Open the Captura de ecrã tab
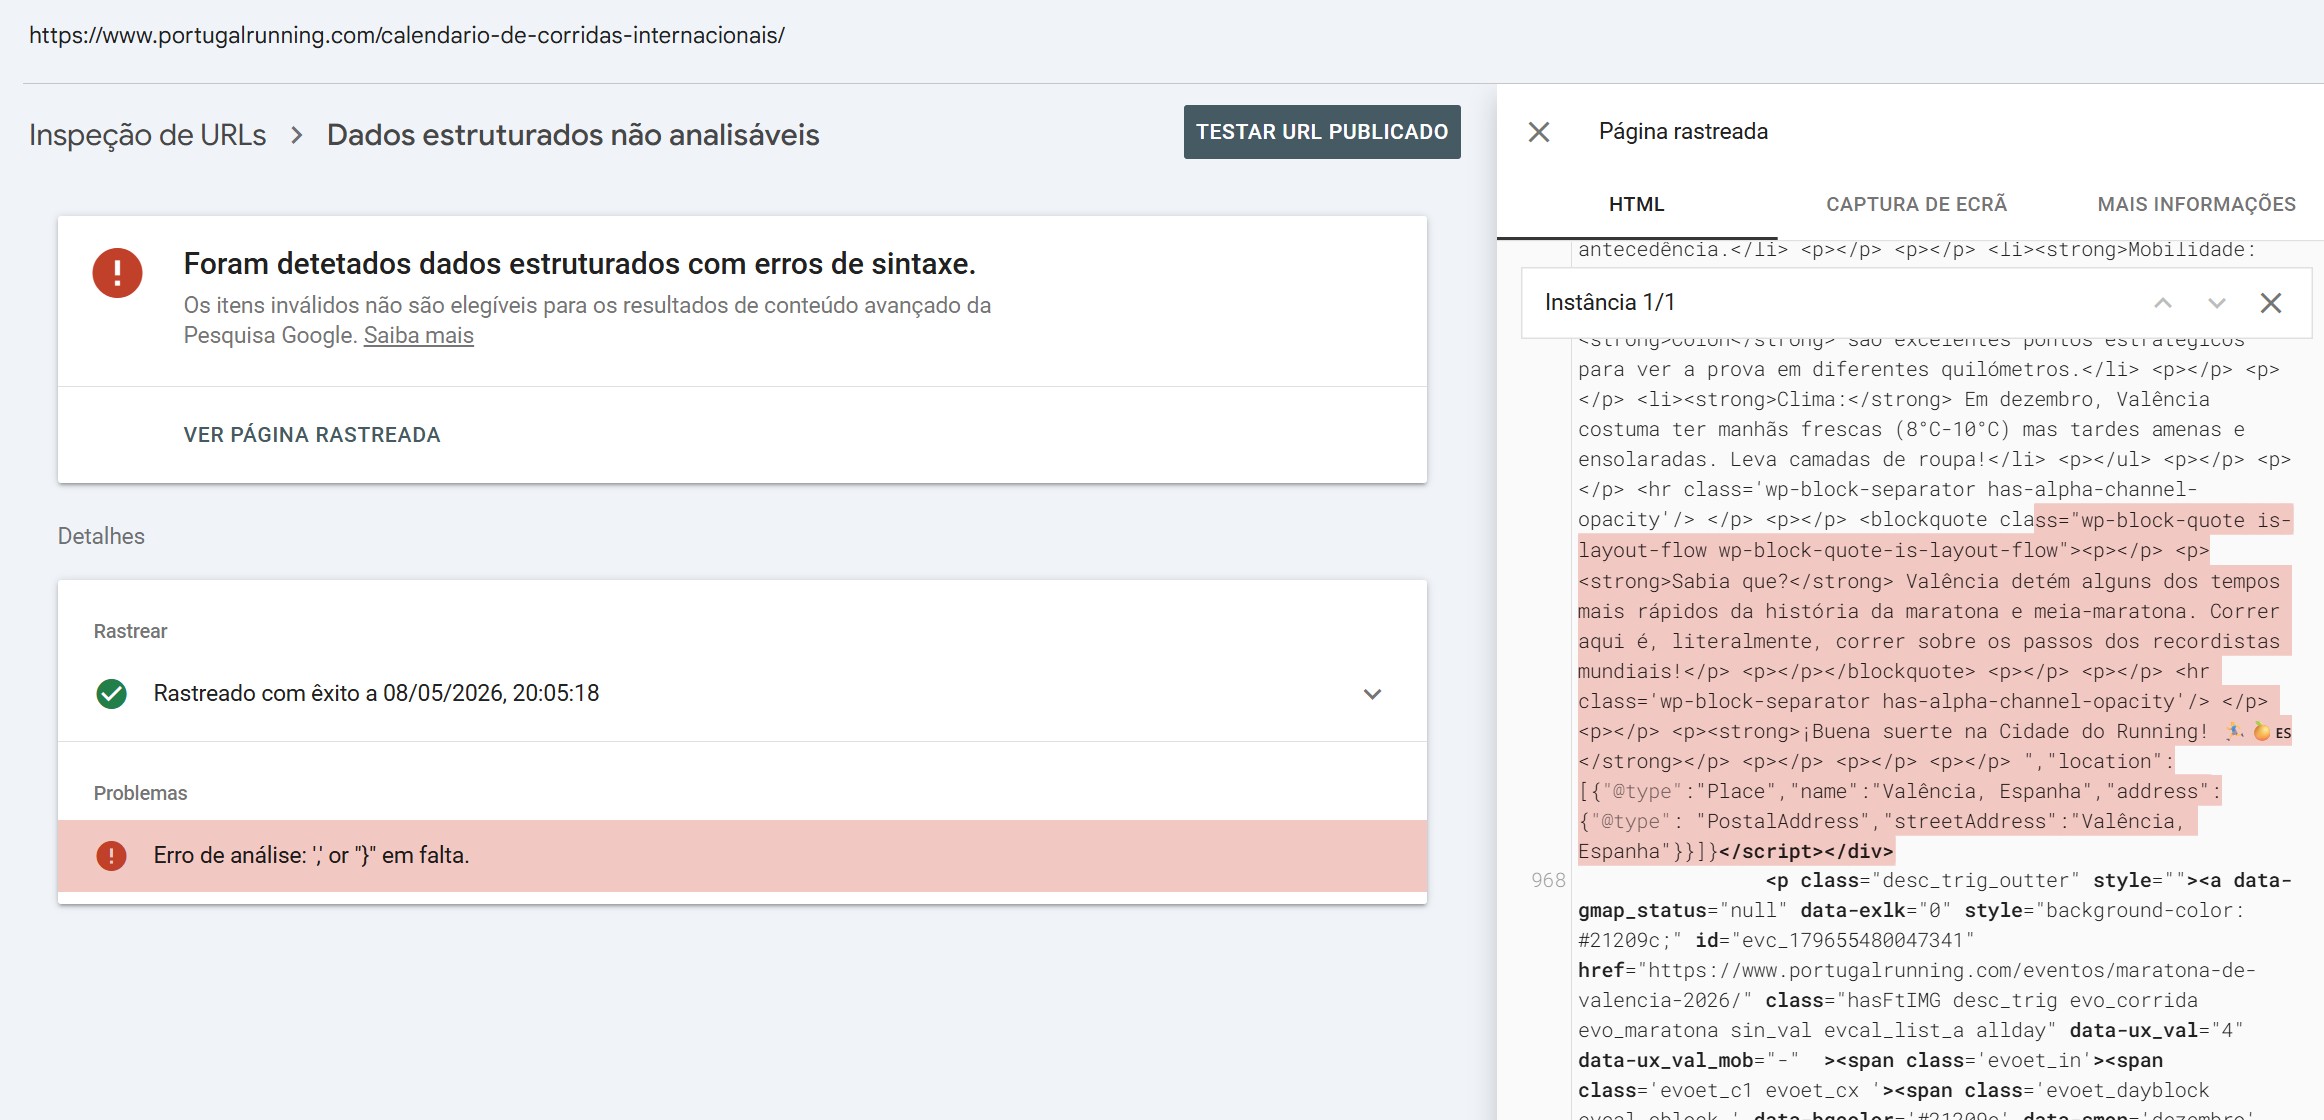Viewport: 2324px width, 1120px height. click(x=1916, y=204)
